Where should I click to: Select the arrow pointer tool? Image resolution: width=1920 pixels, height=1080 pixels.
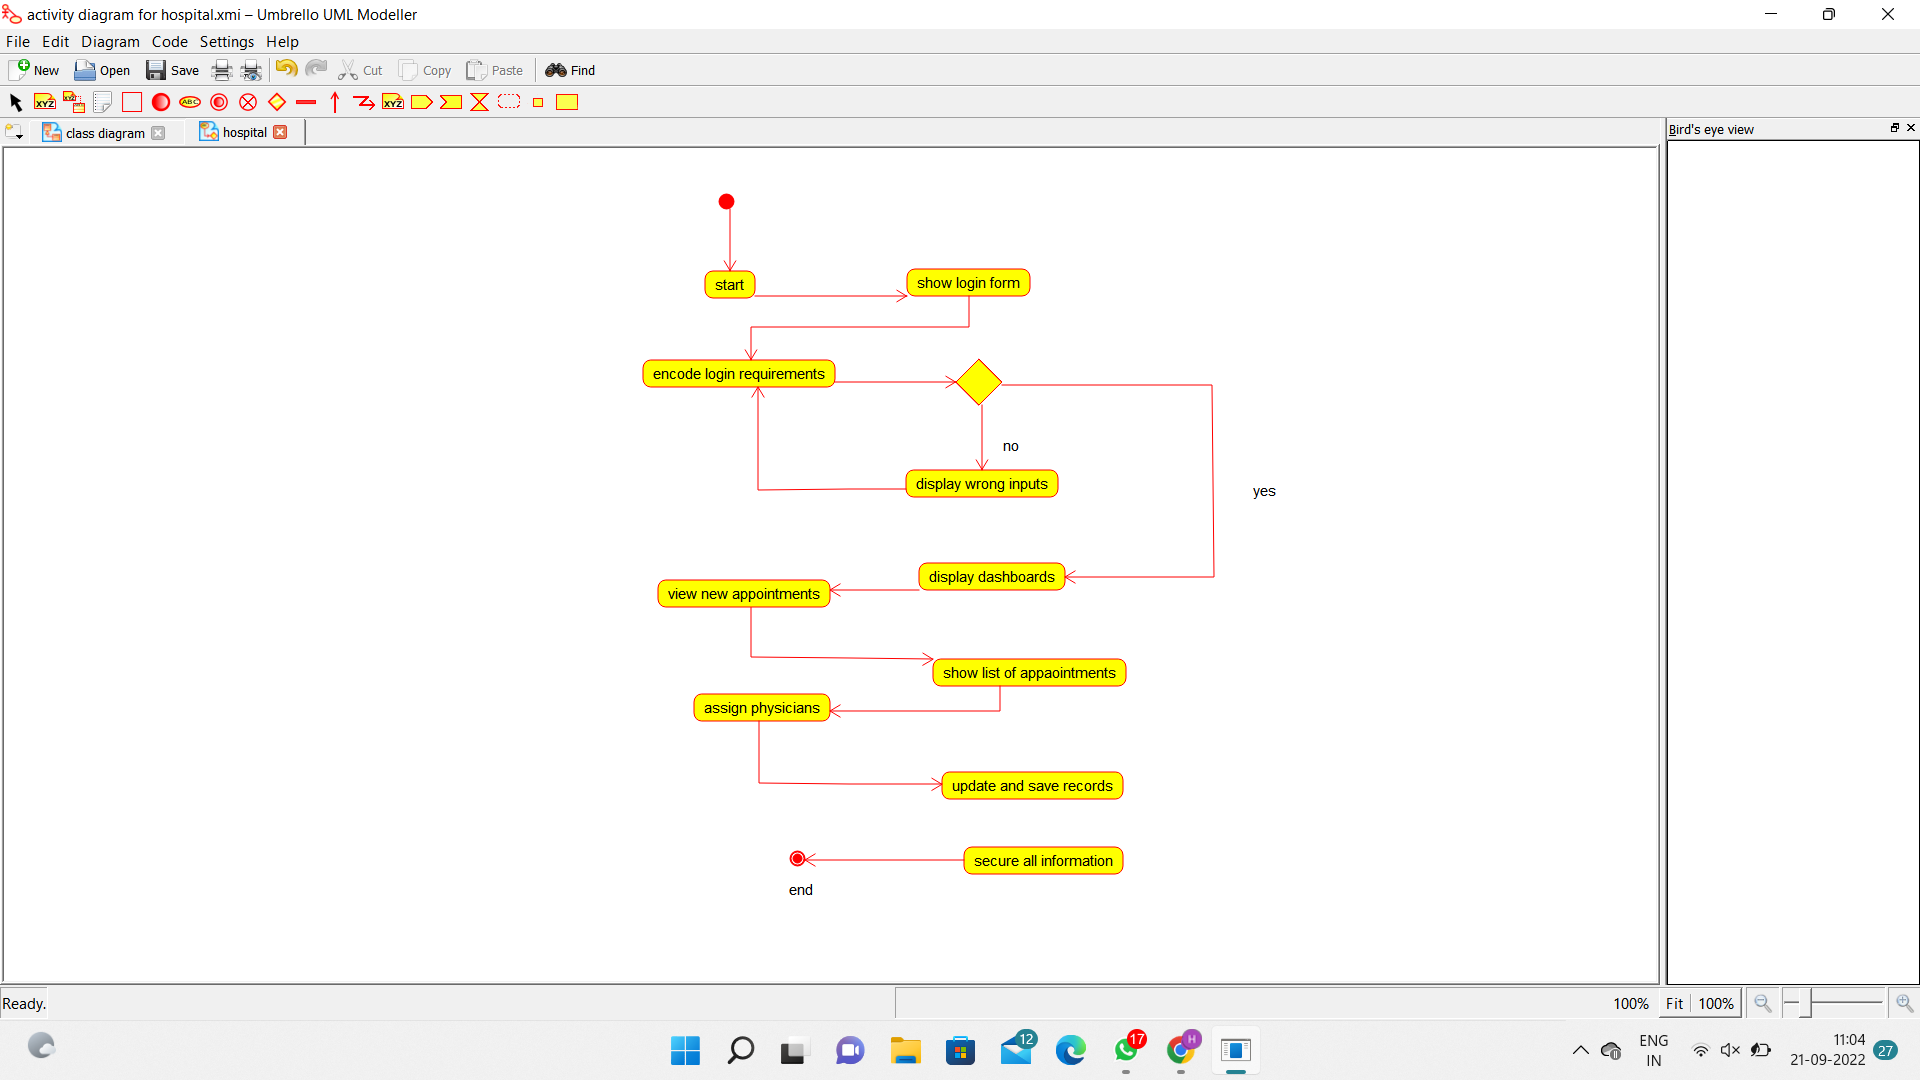[16, 102]
